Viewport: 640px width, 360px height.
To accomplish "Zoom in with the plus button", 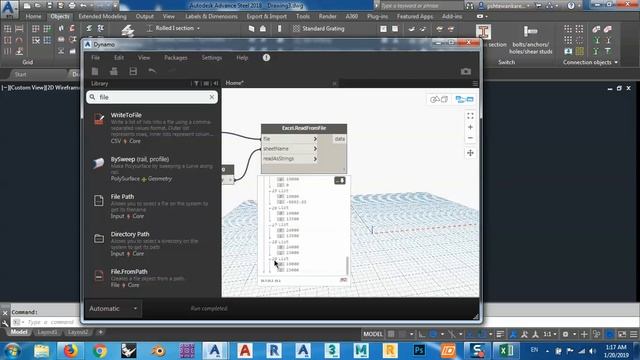I will 470,127.
